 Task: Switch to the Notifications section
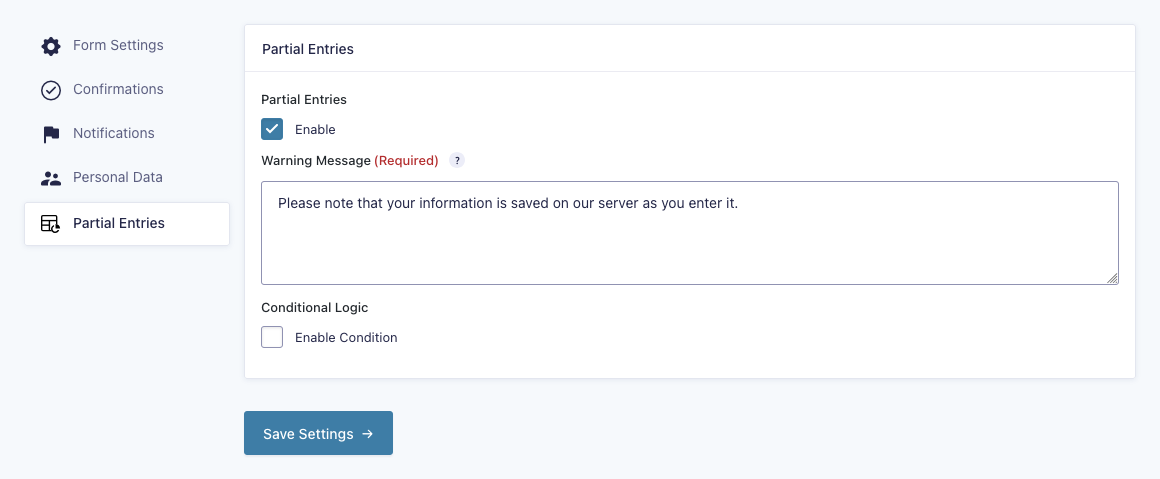[x=113, y=133]
